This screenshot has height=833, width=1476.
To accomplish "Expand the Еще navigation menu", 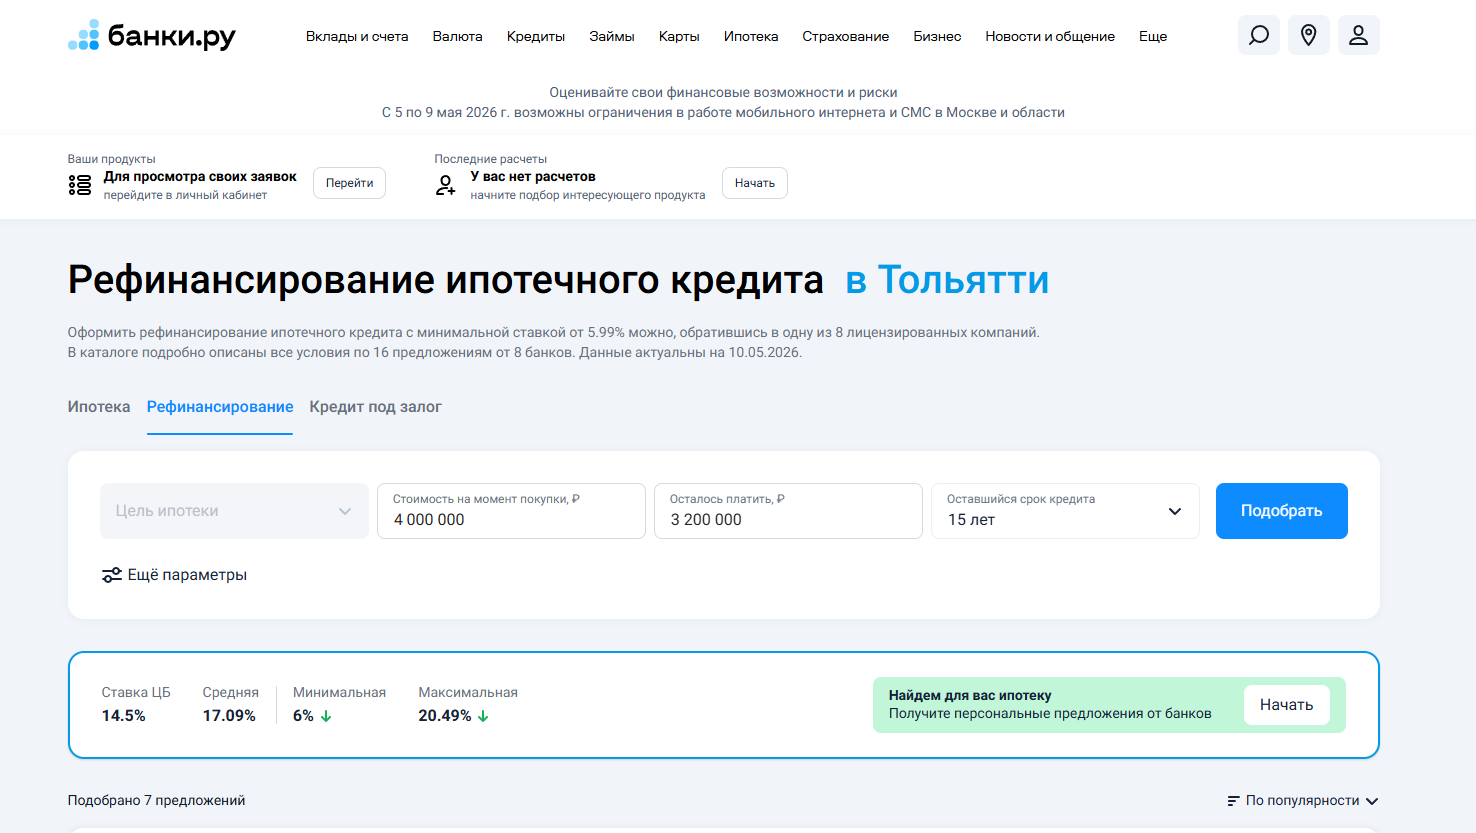I will (1153, 36).
